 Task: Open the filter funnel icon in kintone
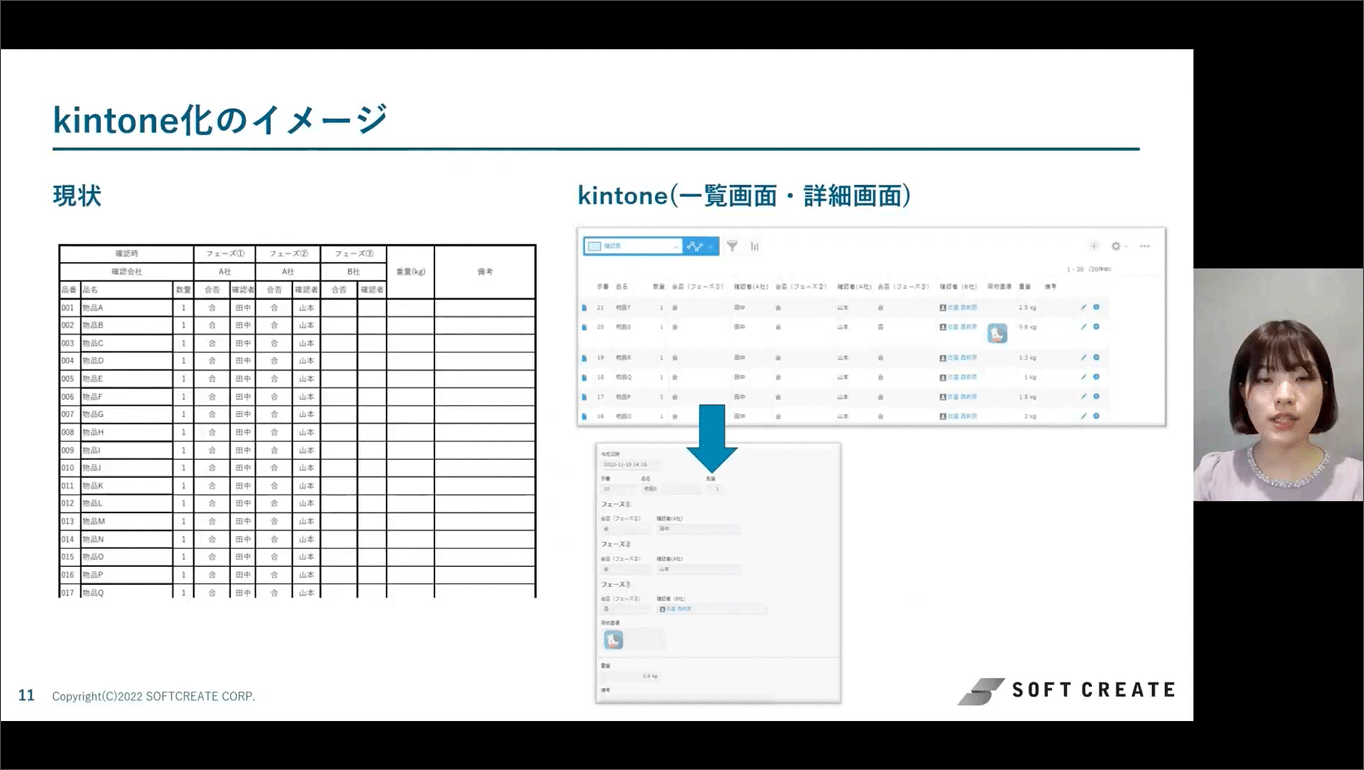click(x=732, y=246)
